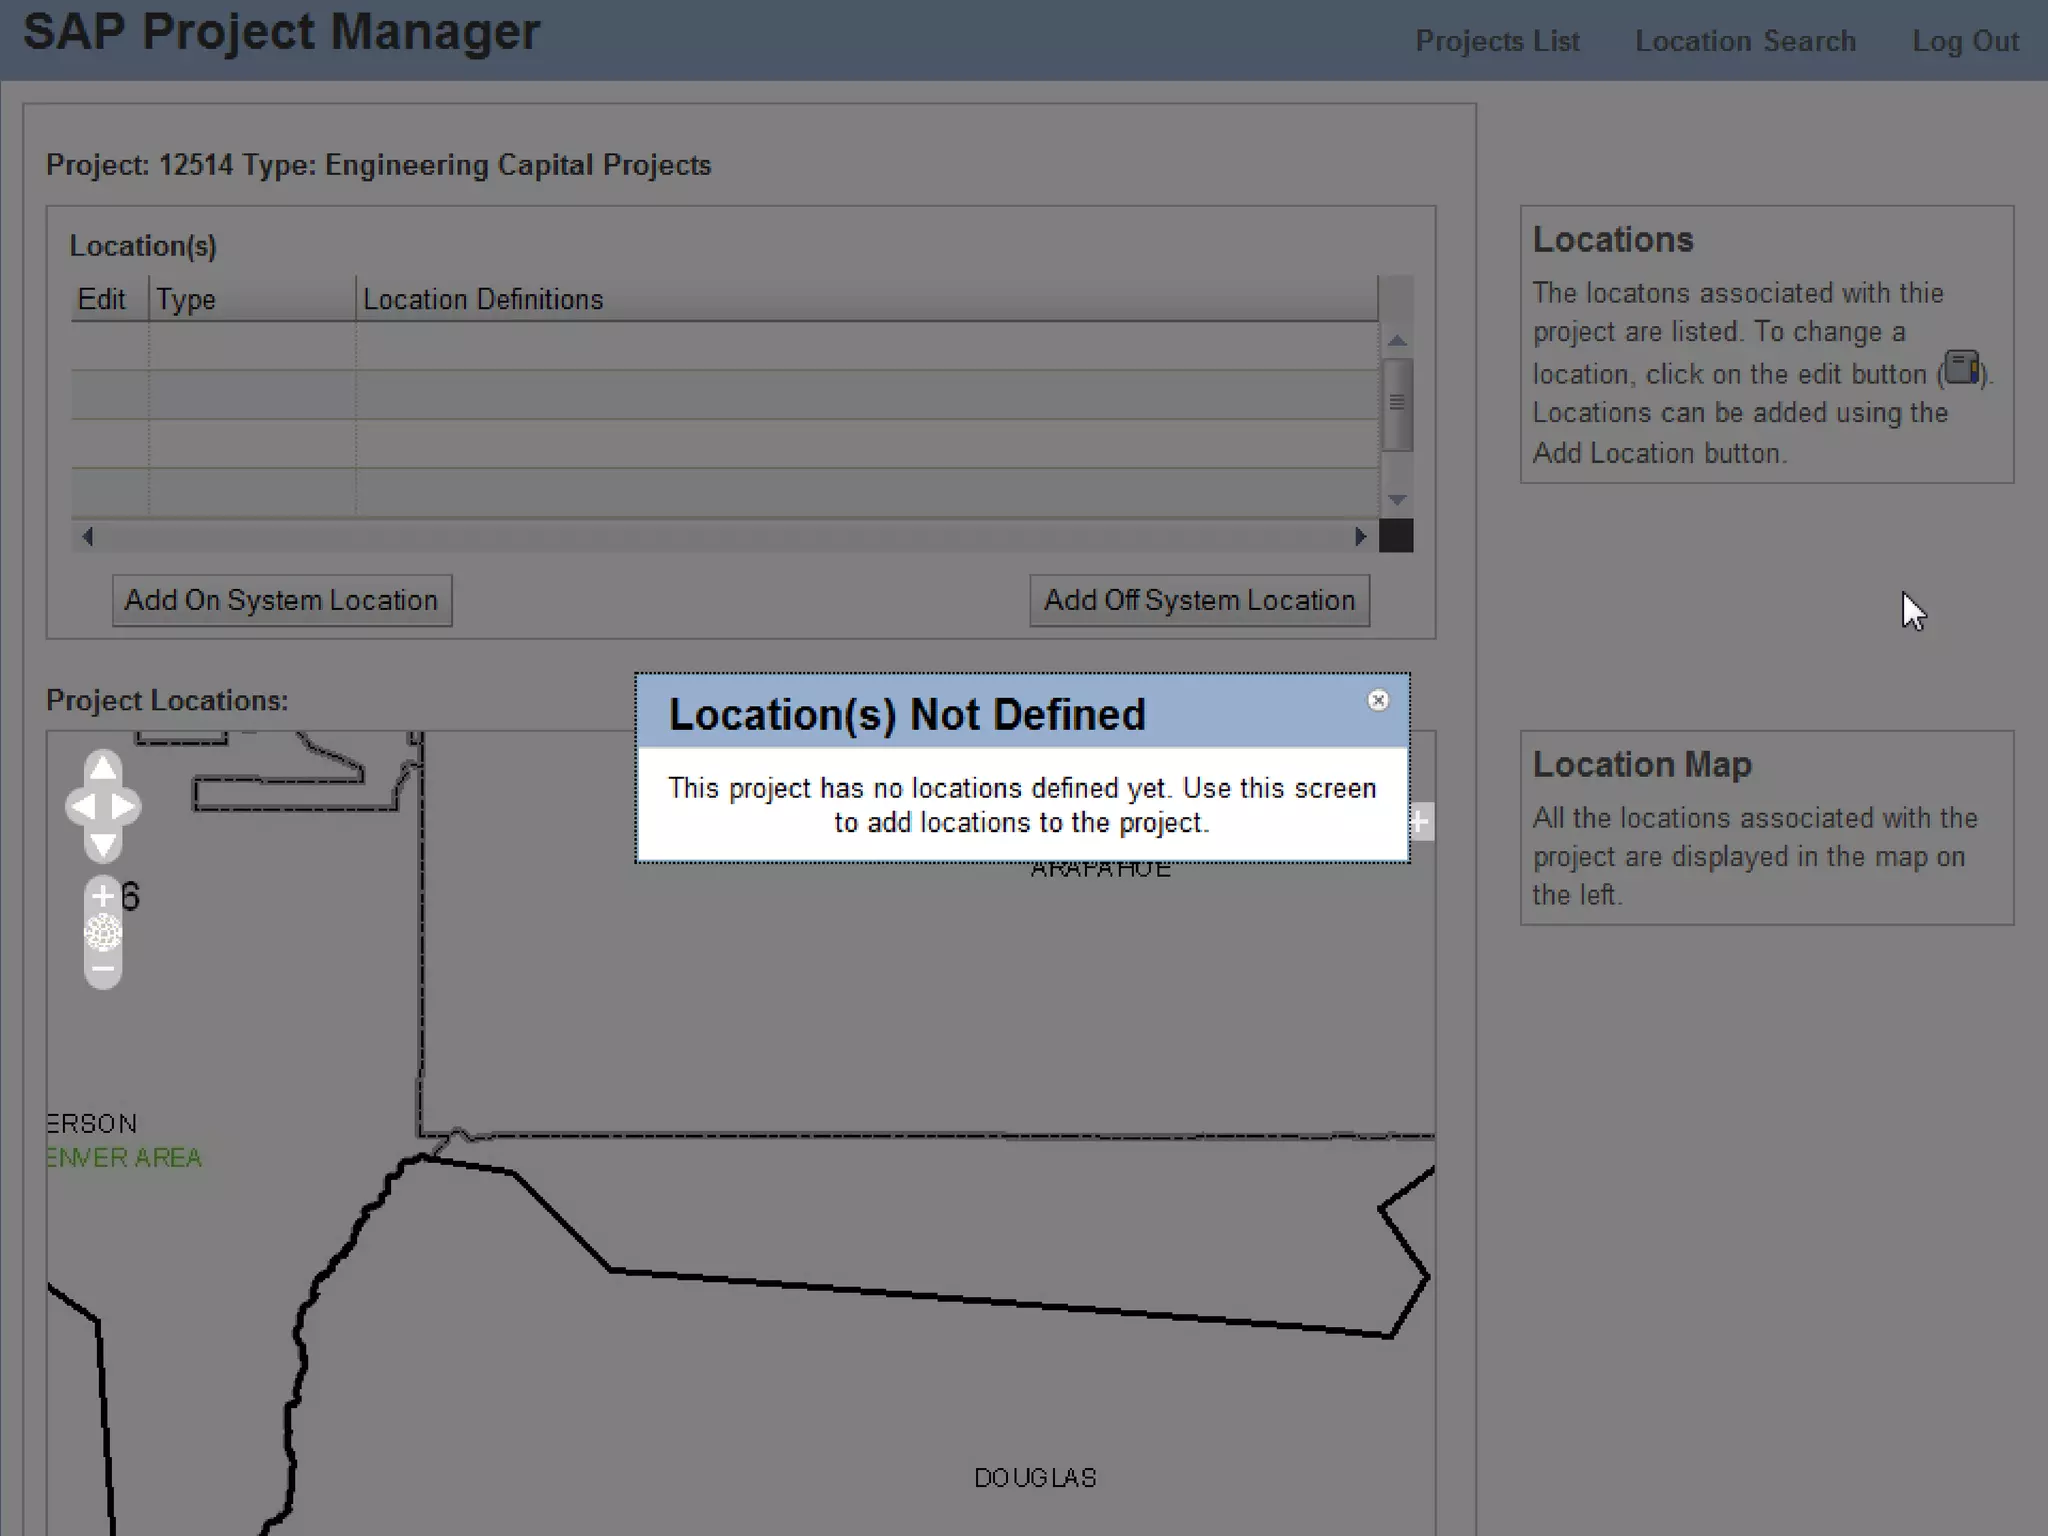Click the edit button icon in Locations help

click(1961, 368)
